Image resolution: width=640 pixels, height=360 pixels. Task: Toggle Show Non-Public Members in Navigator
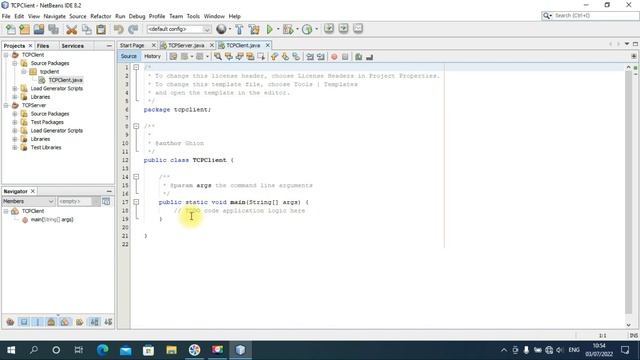(x=51, y=322)
